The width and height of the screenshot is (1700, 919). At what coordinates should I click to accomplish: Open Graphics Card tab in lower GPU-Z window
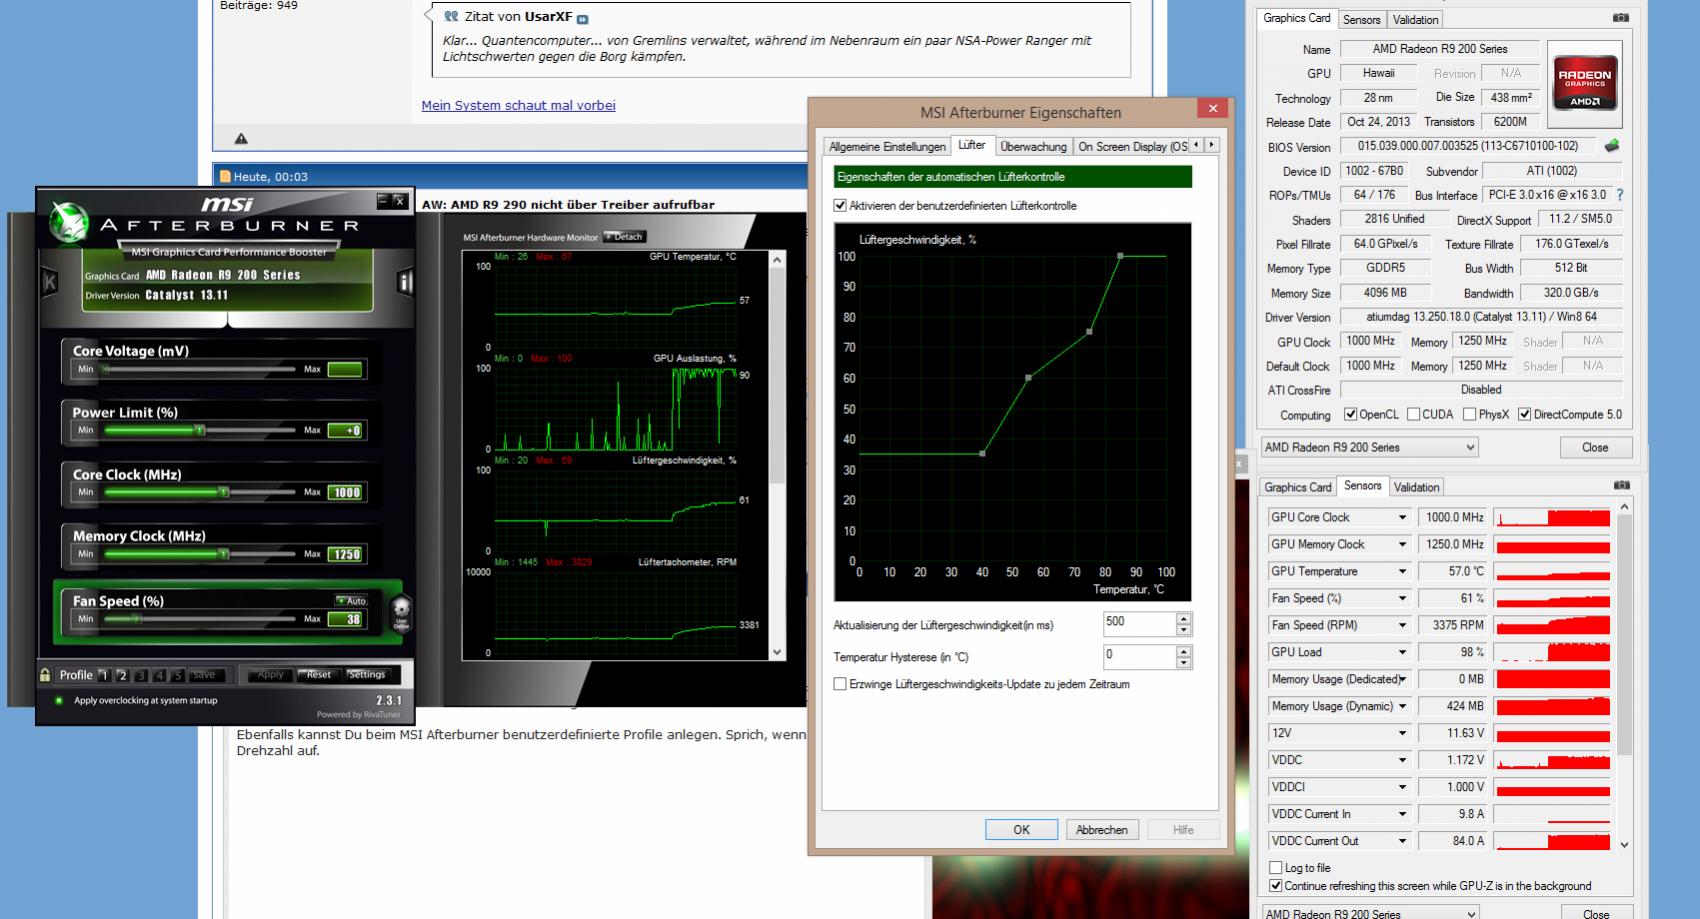point(1298,487)
